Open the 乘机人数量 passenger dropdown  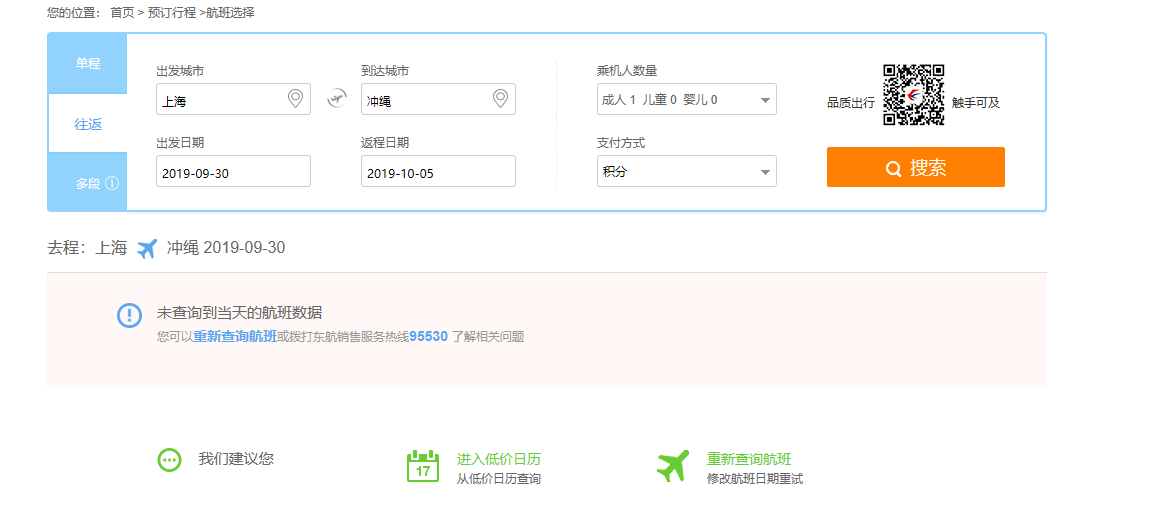click(686, 100)
